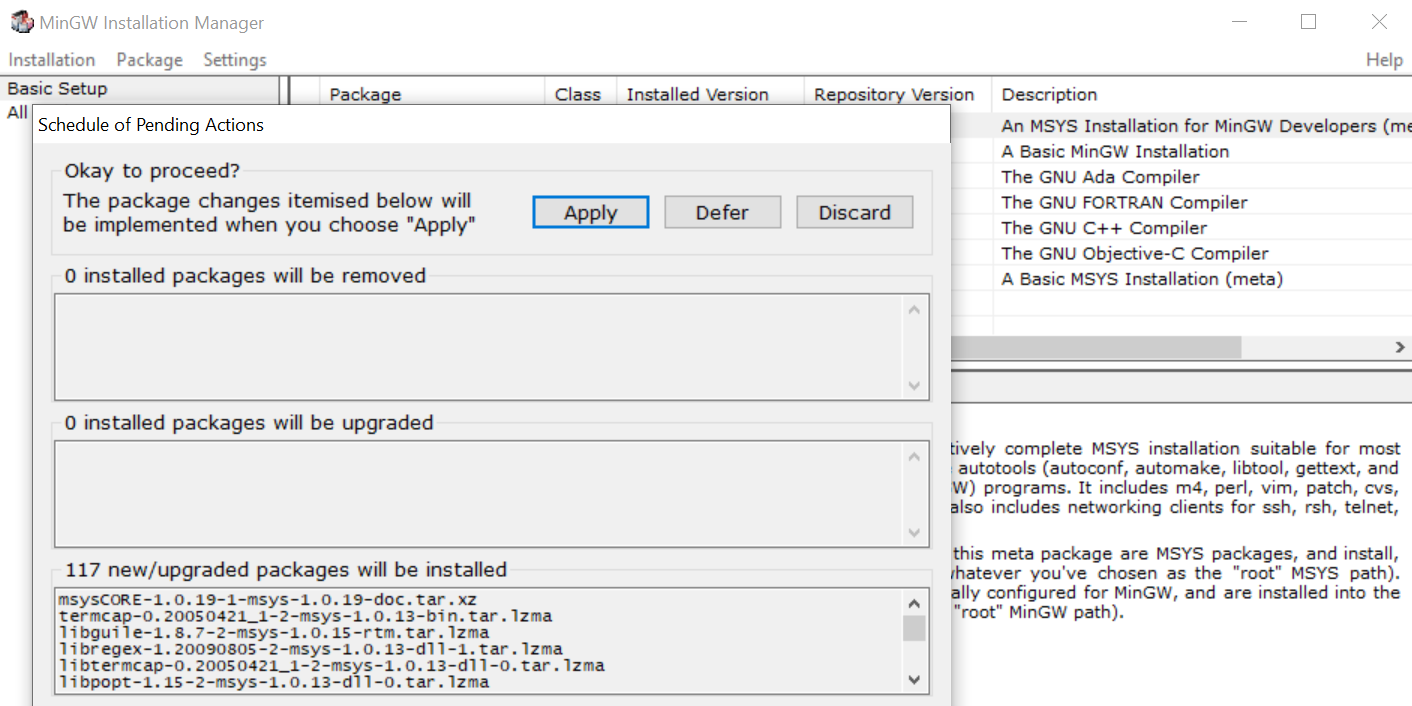Click the Repository Version column header
The width and height of the screenshot is (1412, 706).
pyautogui.click(x=898, y=95)
